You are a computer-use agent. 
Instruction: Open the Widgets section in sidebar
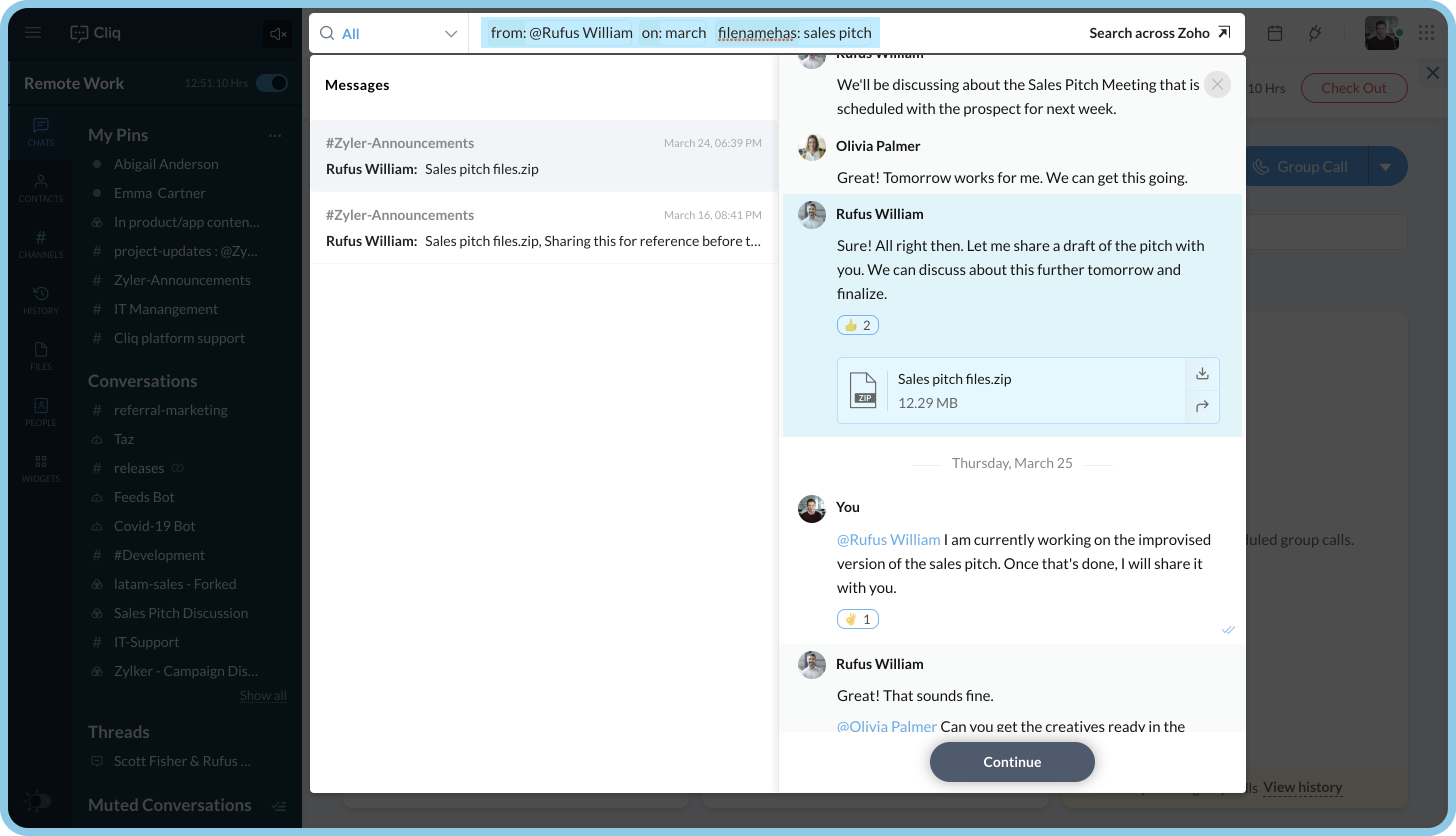click(41, 467)
